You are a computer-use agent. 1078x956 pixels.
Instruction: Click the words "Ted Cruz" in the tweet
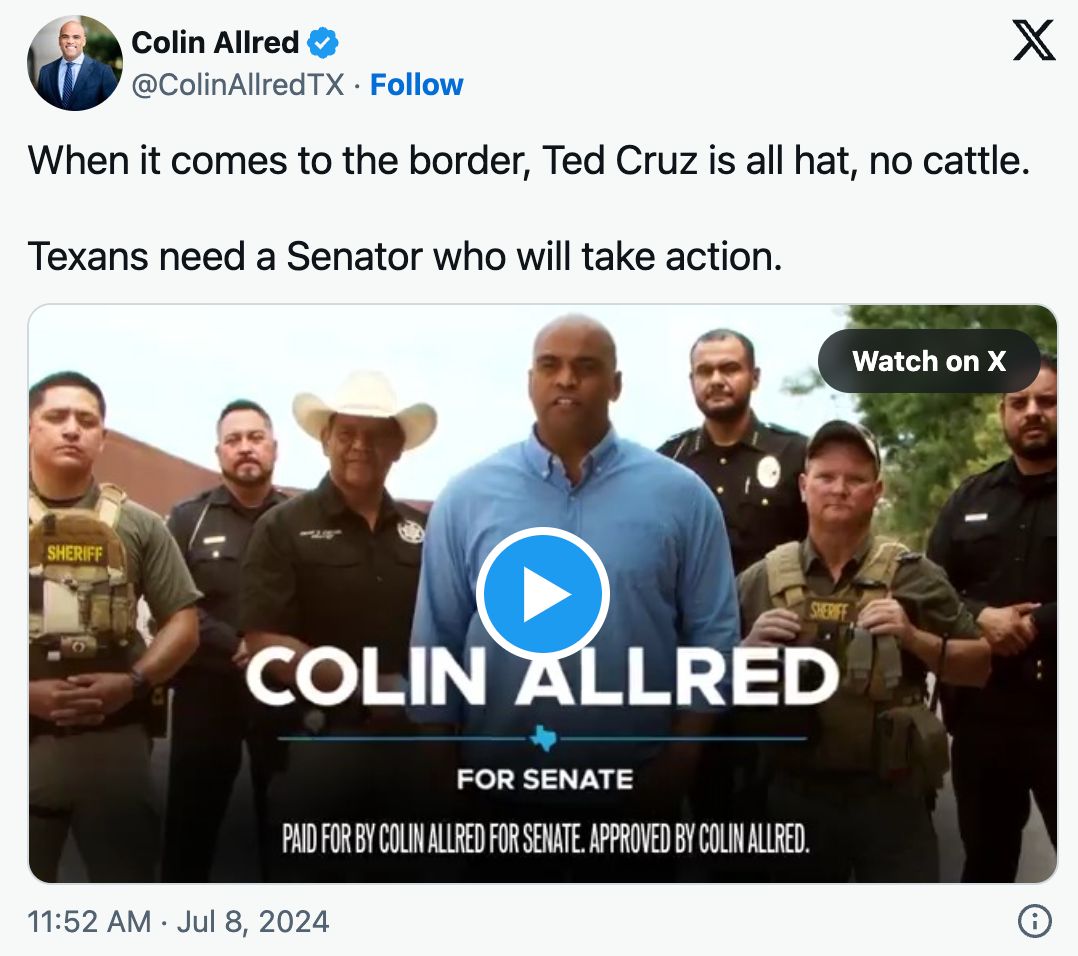click(619, 161)
